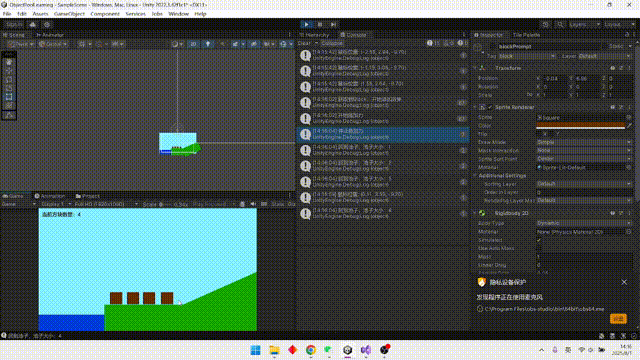This screenshot has width=640, height=360.
Task: Collapse the Additional Settings foldout
Action: 476,176
